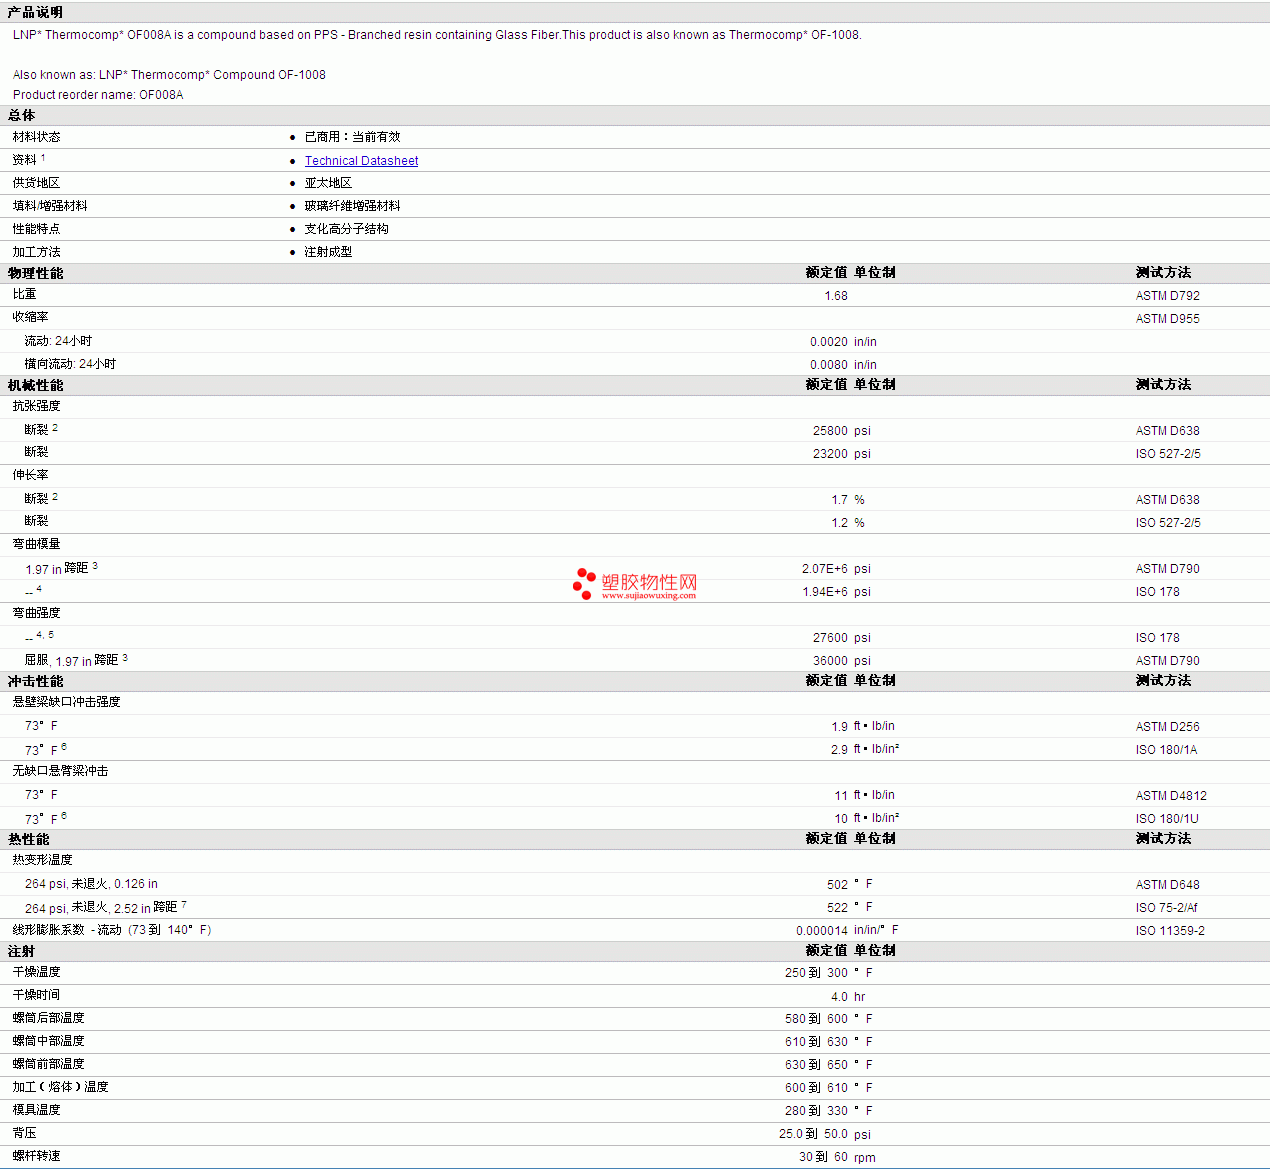The height and width of the screenshot is (1169, 1270).
Task: Click the 无缺口悬臂梁冲击 row label
Action: click(x=60, y=771)
